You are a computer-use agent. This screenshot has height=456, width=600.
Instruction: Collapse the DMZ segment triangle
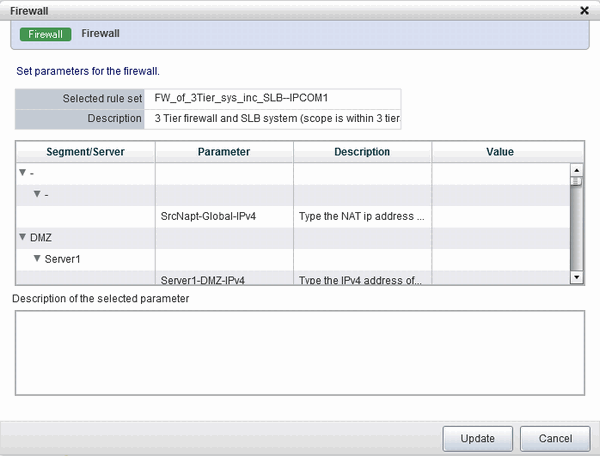point(23,237)
